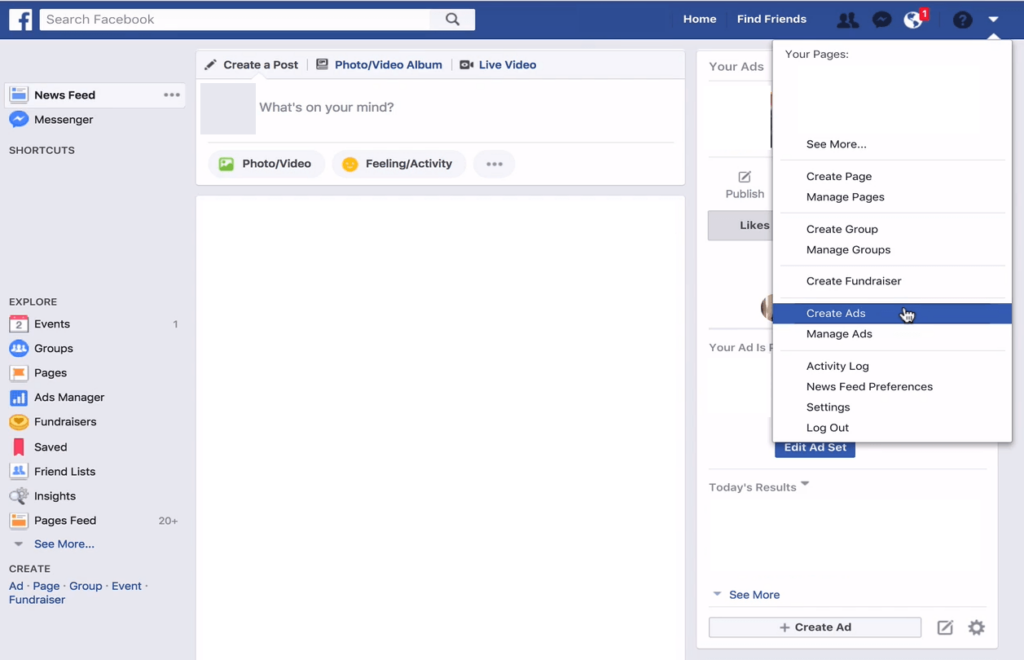
Task: Click the gear icon in the Your Ads panel
Action: point(975,628)
